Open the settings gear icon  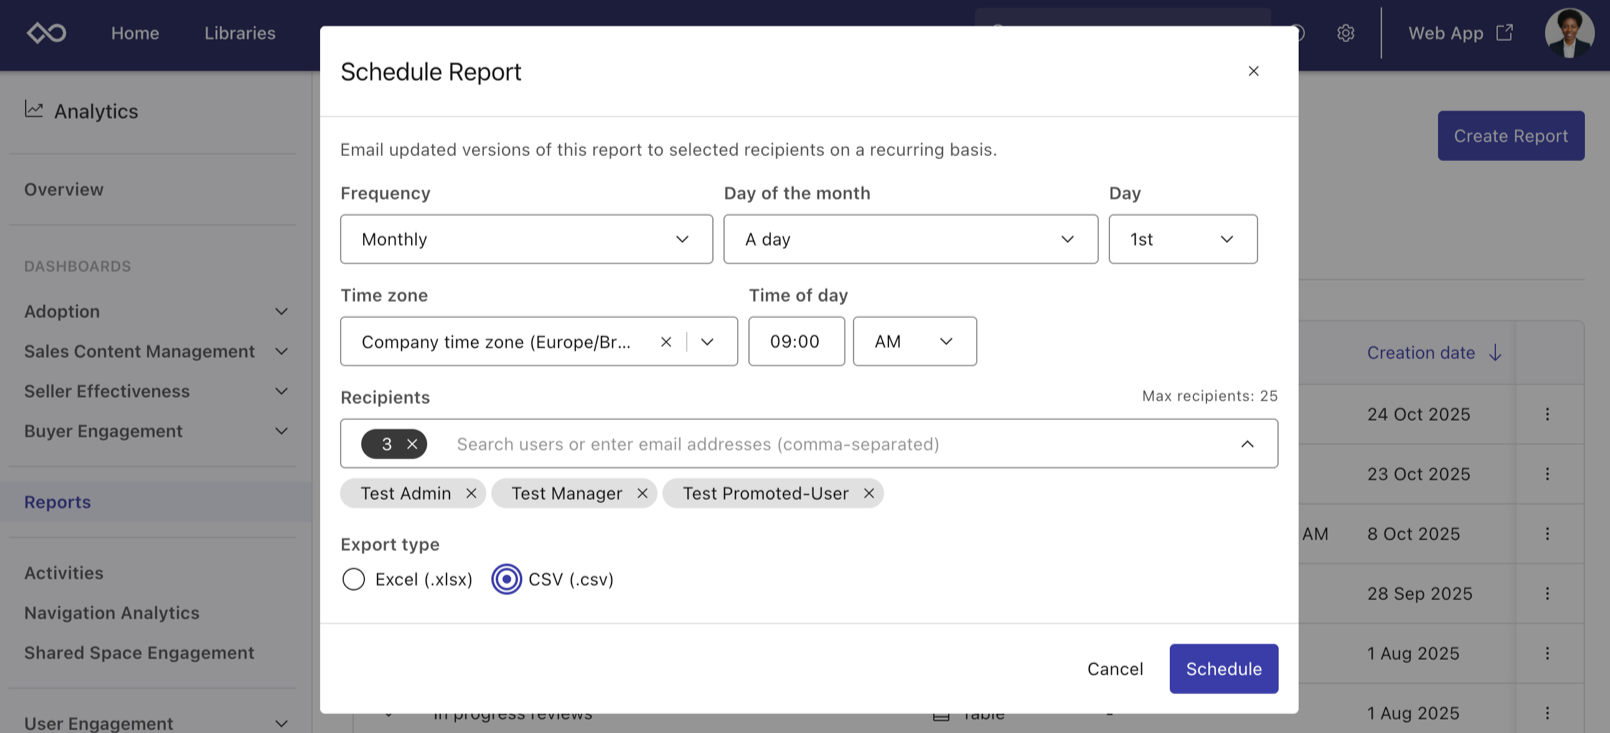[x=1346, y=33]
